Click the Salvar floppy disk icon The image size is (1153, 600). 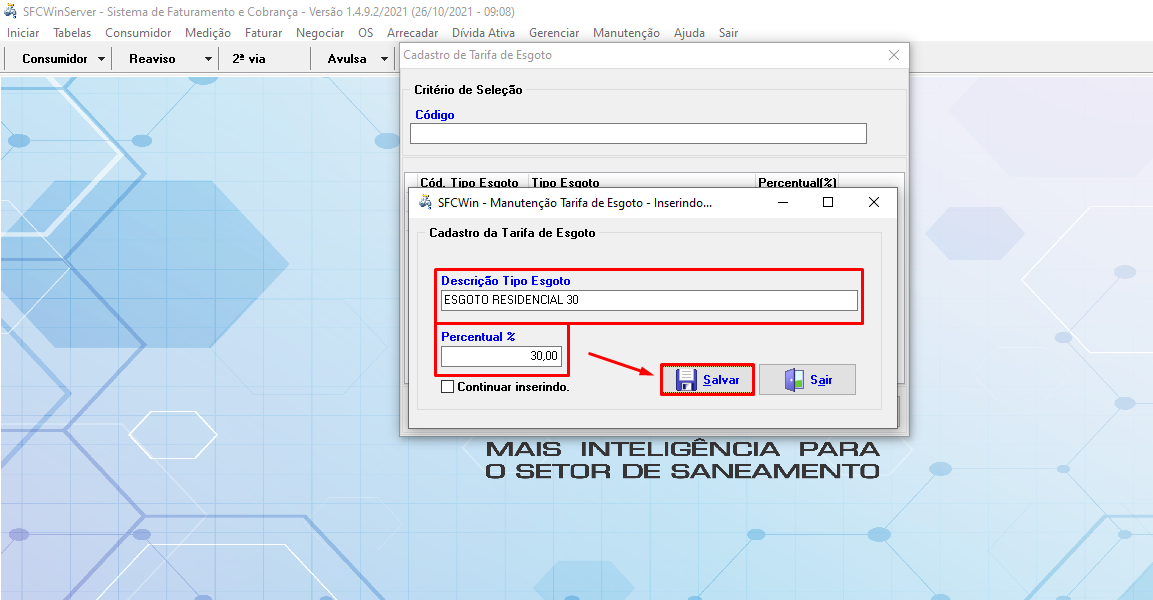(x=686, y=380)
